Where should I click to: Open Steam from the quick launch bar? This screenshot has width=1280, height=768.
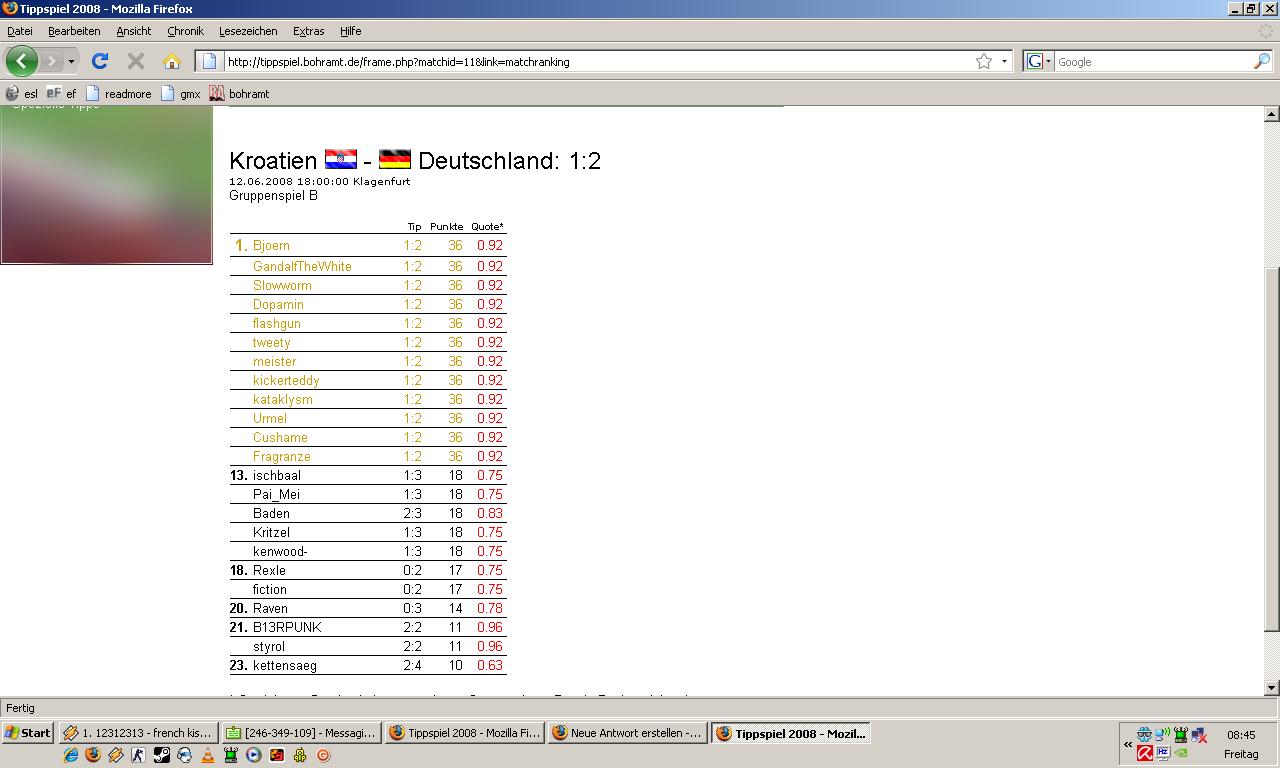tap(162, 756)
